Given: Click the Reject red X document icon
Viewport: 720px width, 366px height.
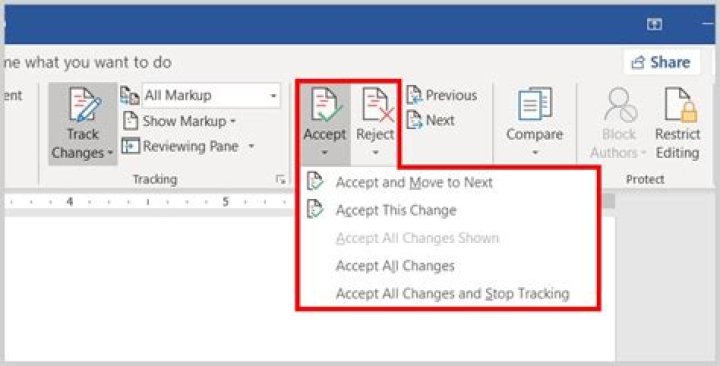Looking at the screenshot, I should point(378,105).
